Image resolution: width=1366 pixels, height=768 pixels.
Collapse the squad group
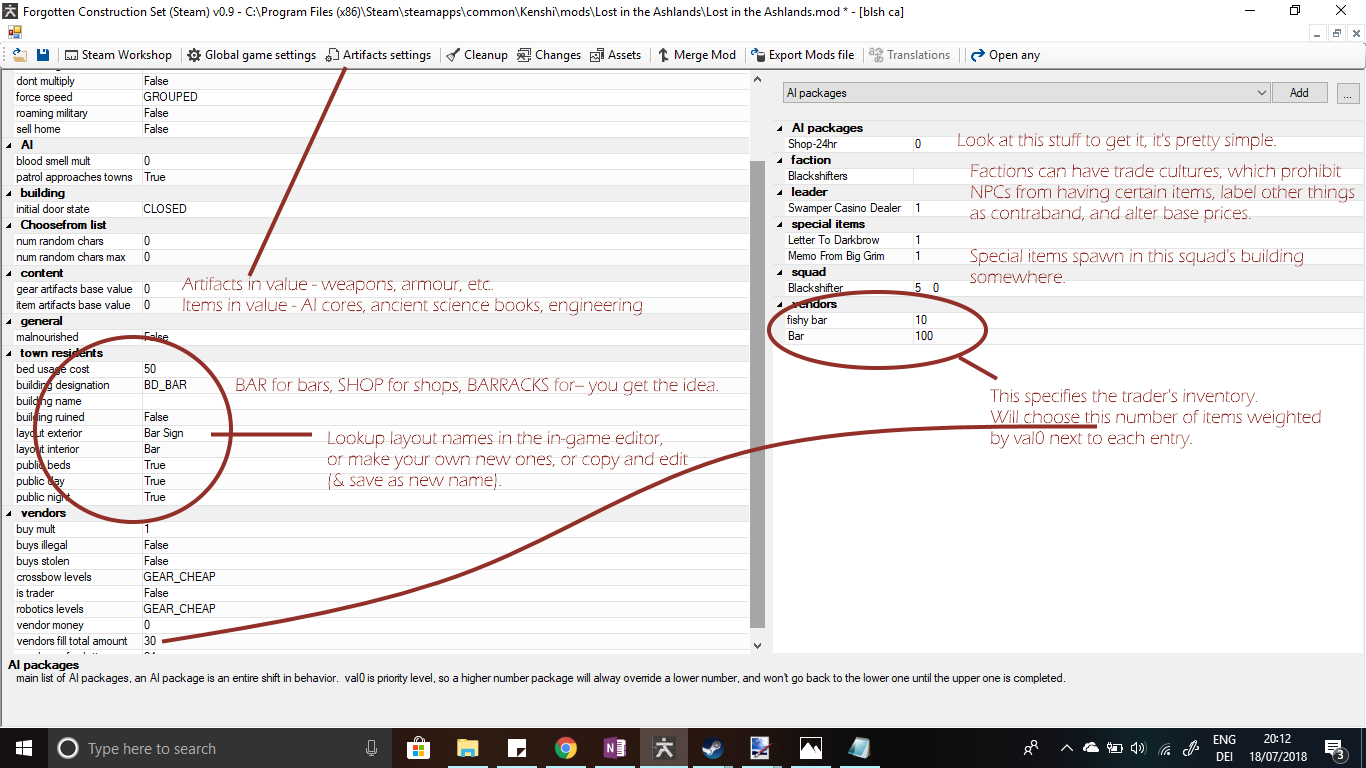(x=780, y=272)
